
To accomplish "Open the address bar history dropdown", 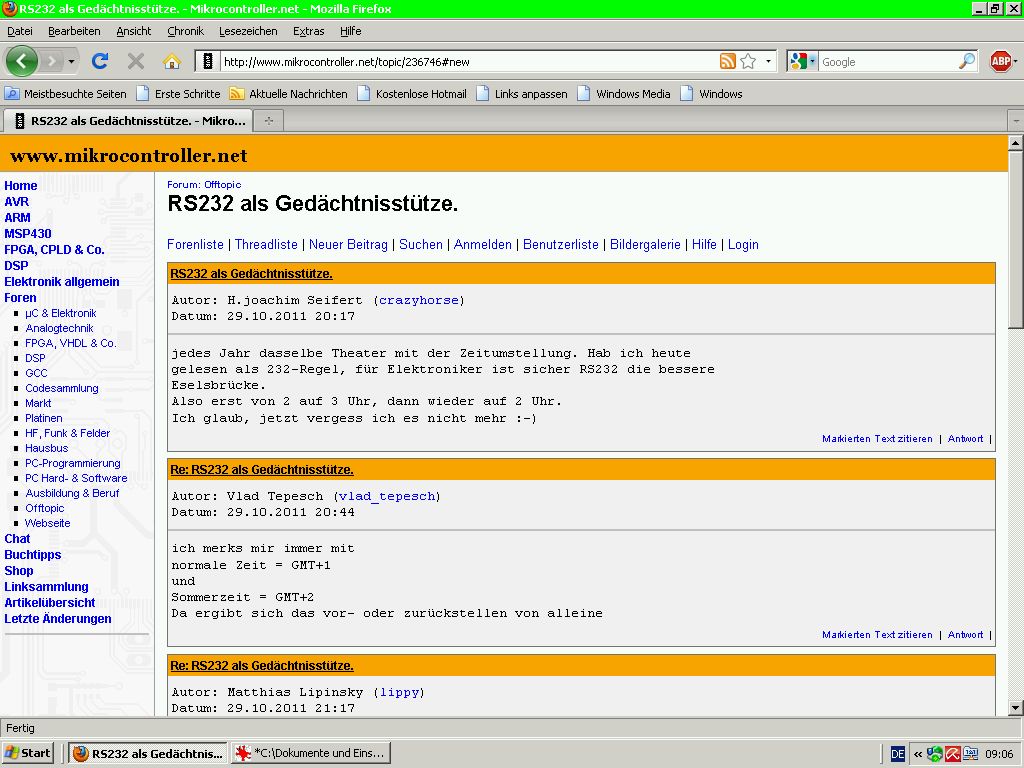I will pyautogui.click(x=769, y=61).
